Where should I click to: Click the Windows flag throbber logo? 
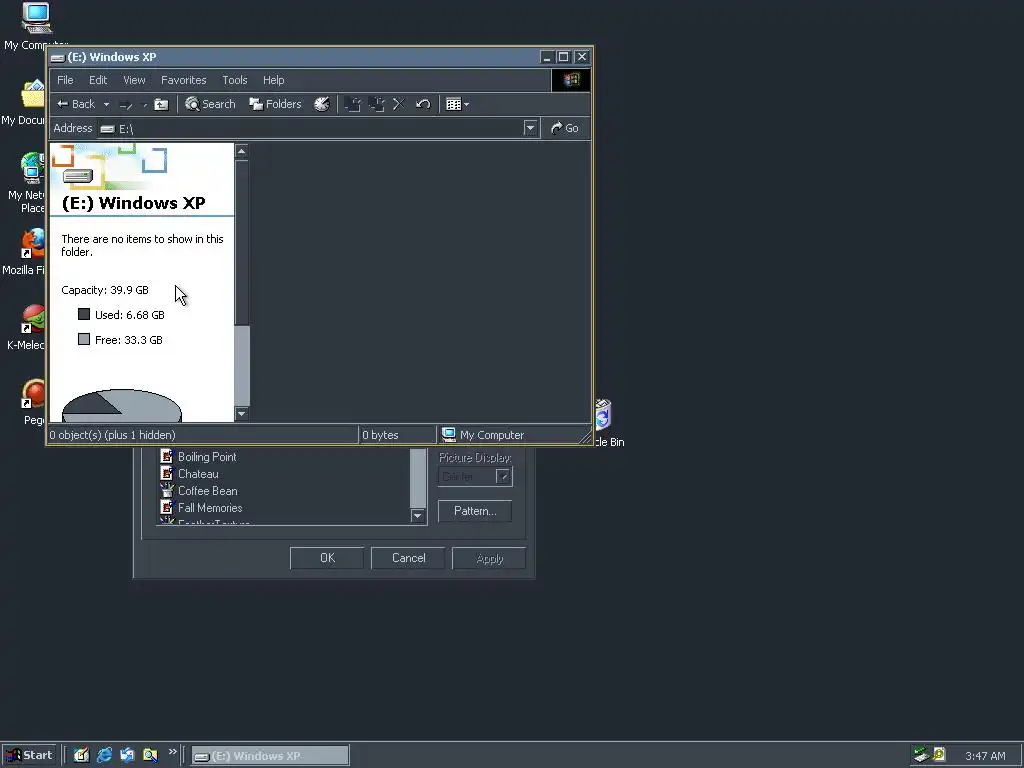(x=571, y=80)
